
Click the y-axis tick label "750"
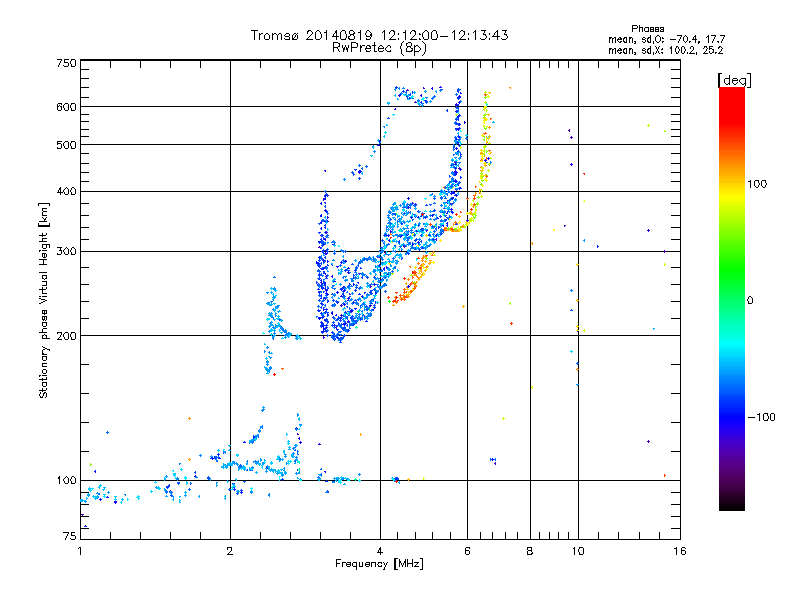67,63
